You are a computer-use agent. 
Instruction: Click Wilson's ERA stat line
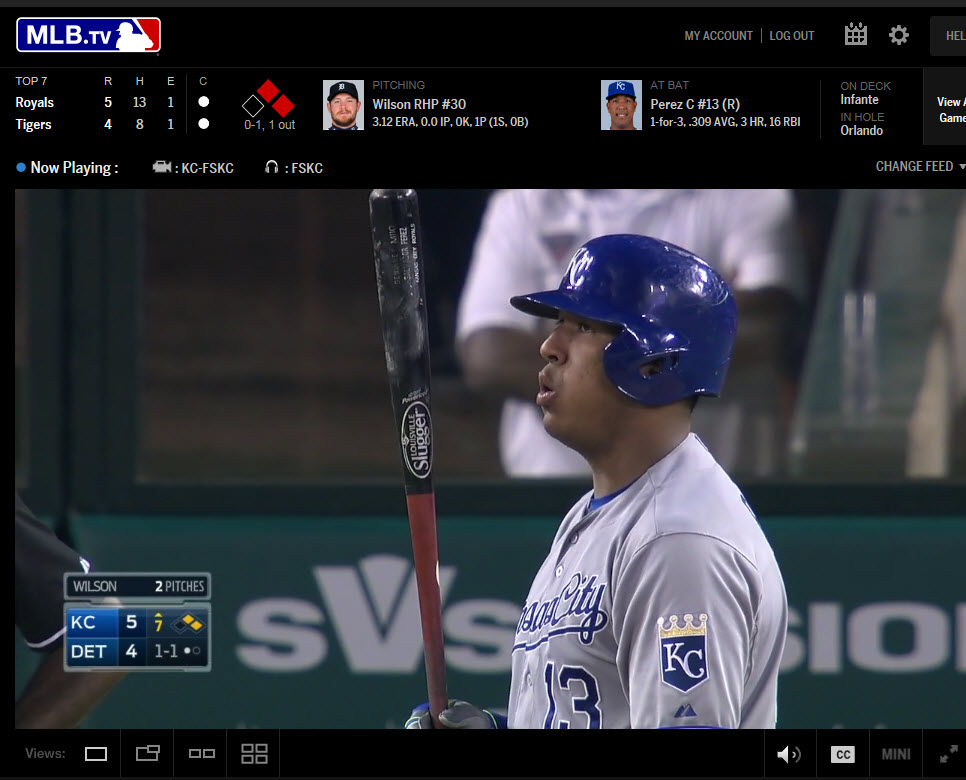(450, 122)
